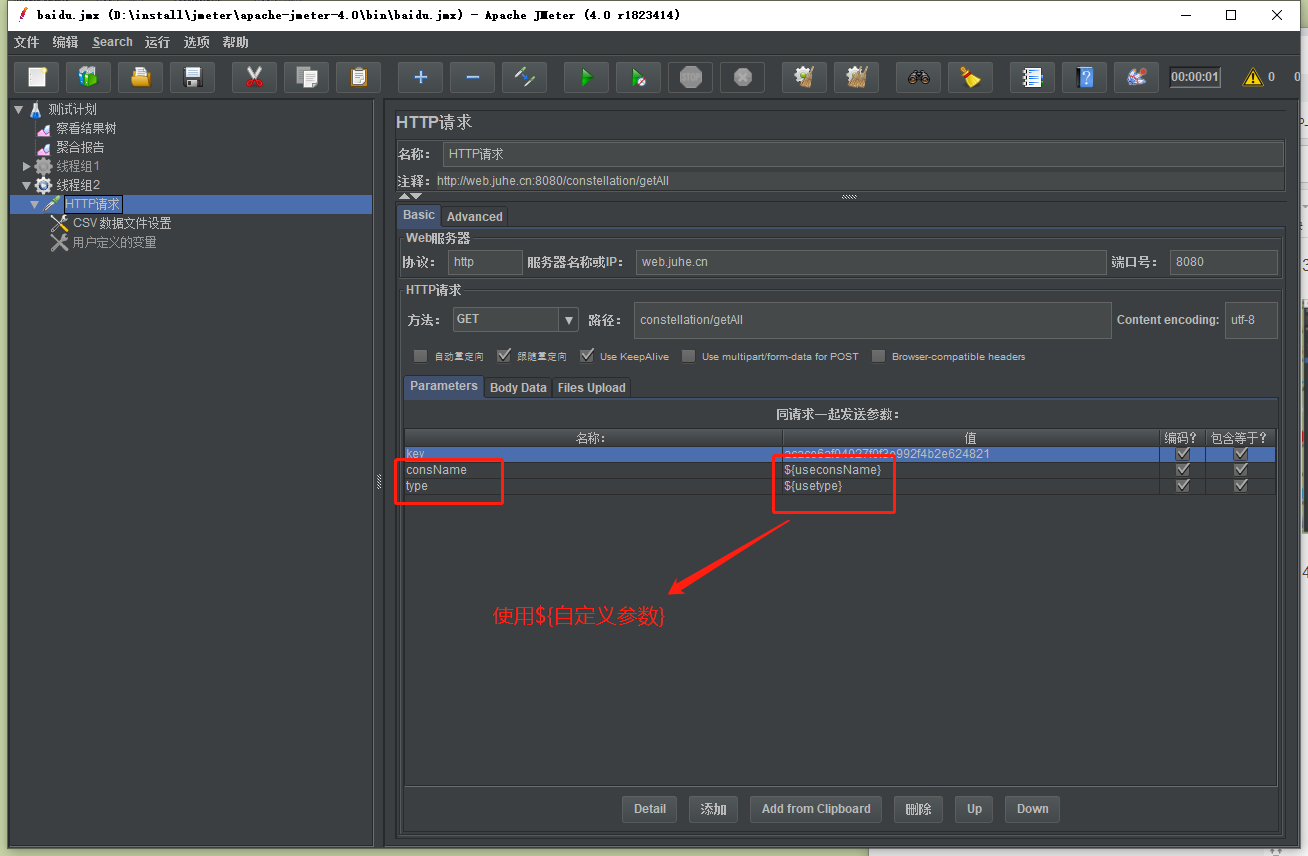
Task: Select CSV 数据文件设置 tree node
Action: pyautogui.click(x=122, y=223)
